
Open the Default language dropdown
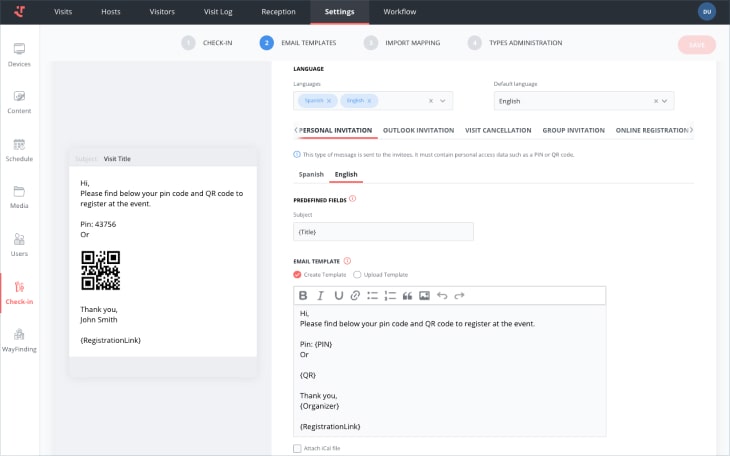click(x=665, y=101)
